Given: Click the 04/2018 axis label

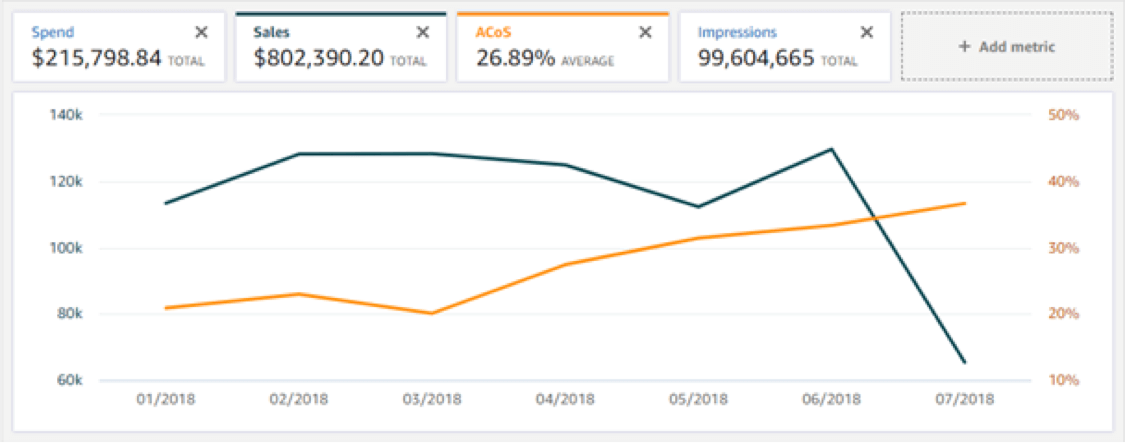Looking at the screenshot, I should (565, 400).
